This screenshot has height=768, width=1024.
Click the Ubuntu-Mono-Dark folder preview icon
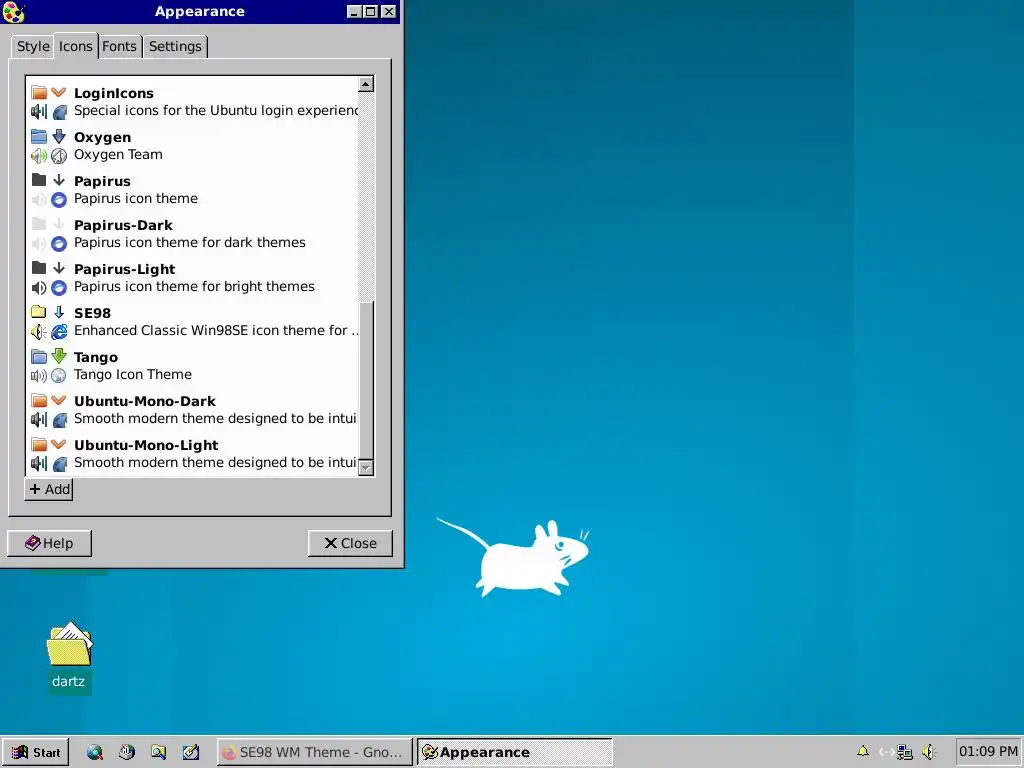[x=39, y=400]
